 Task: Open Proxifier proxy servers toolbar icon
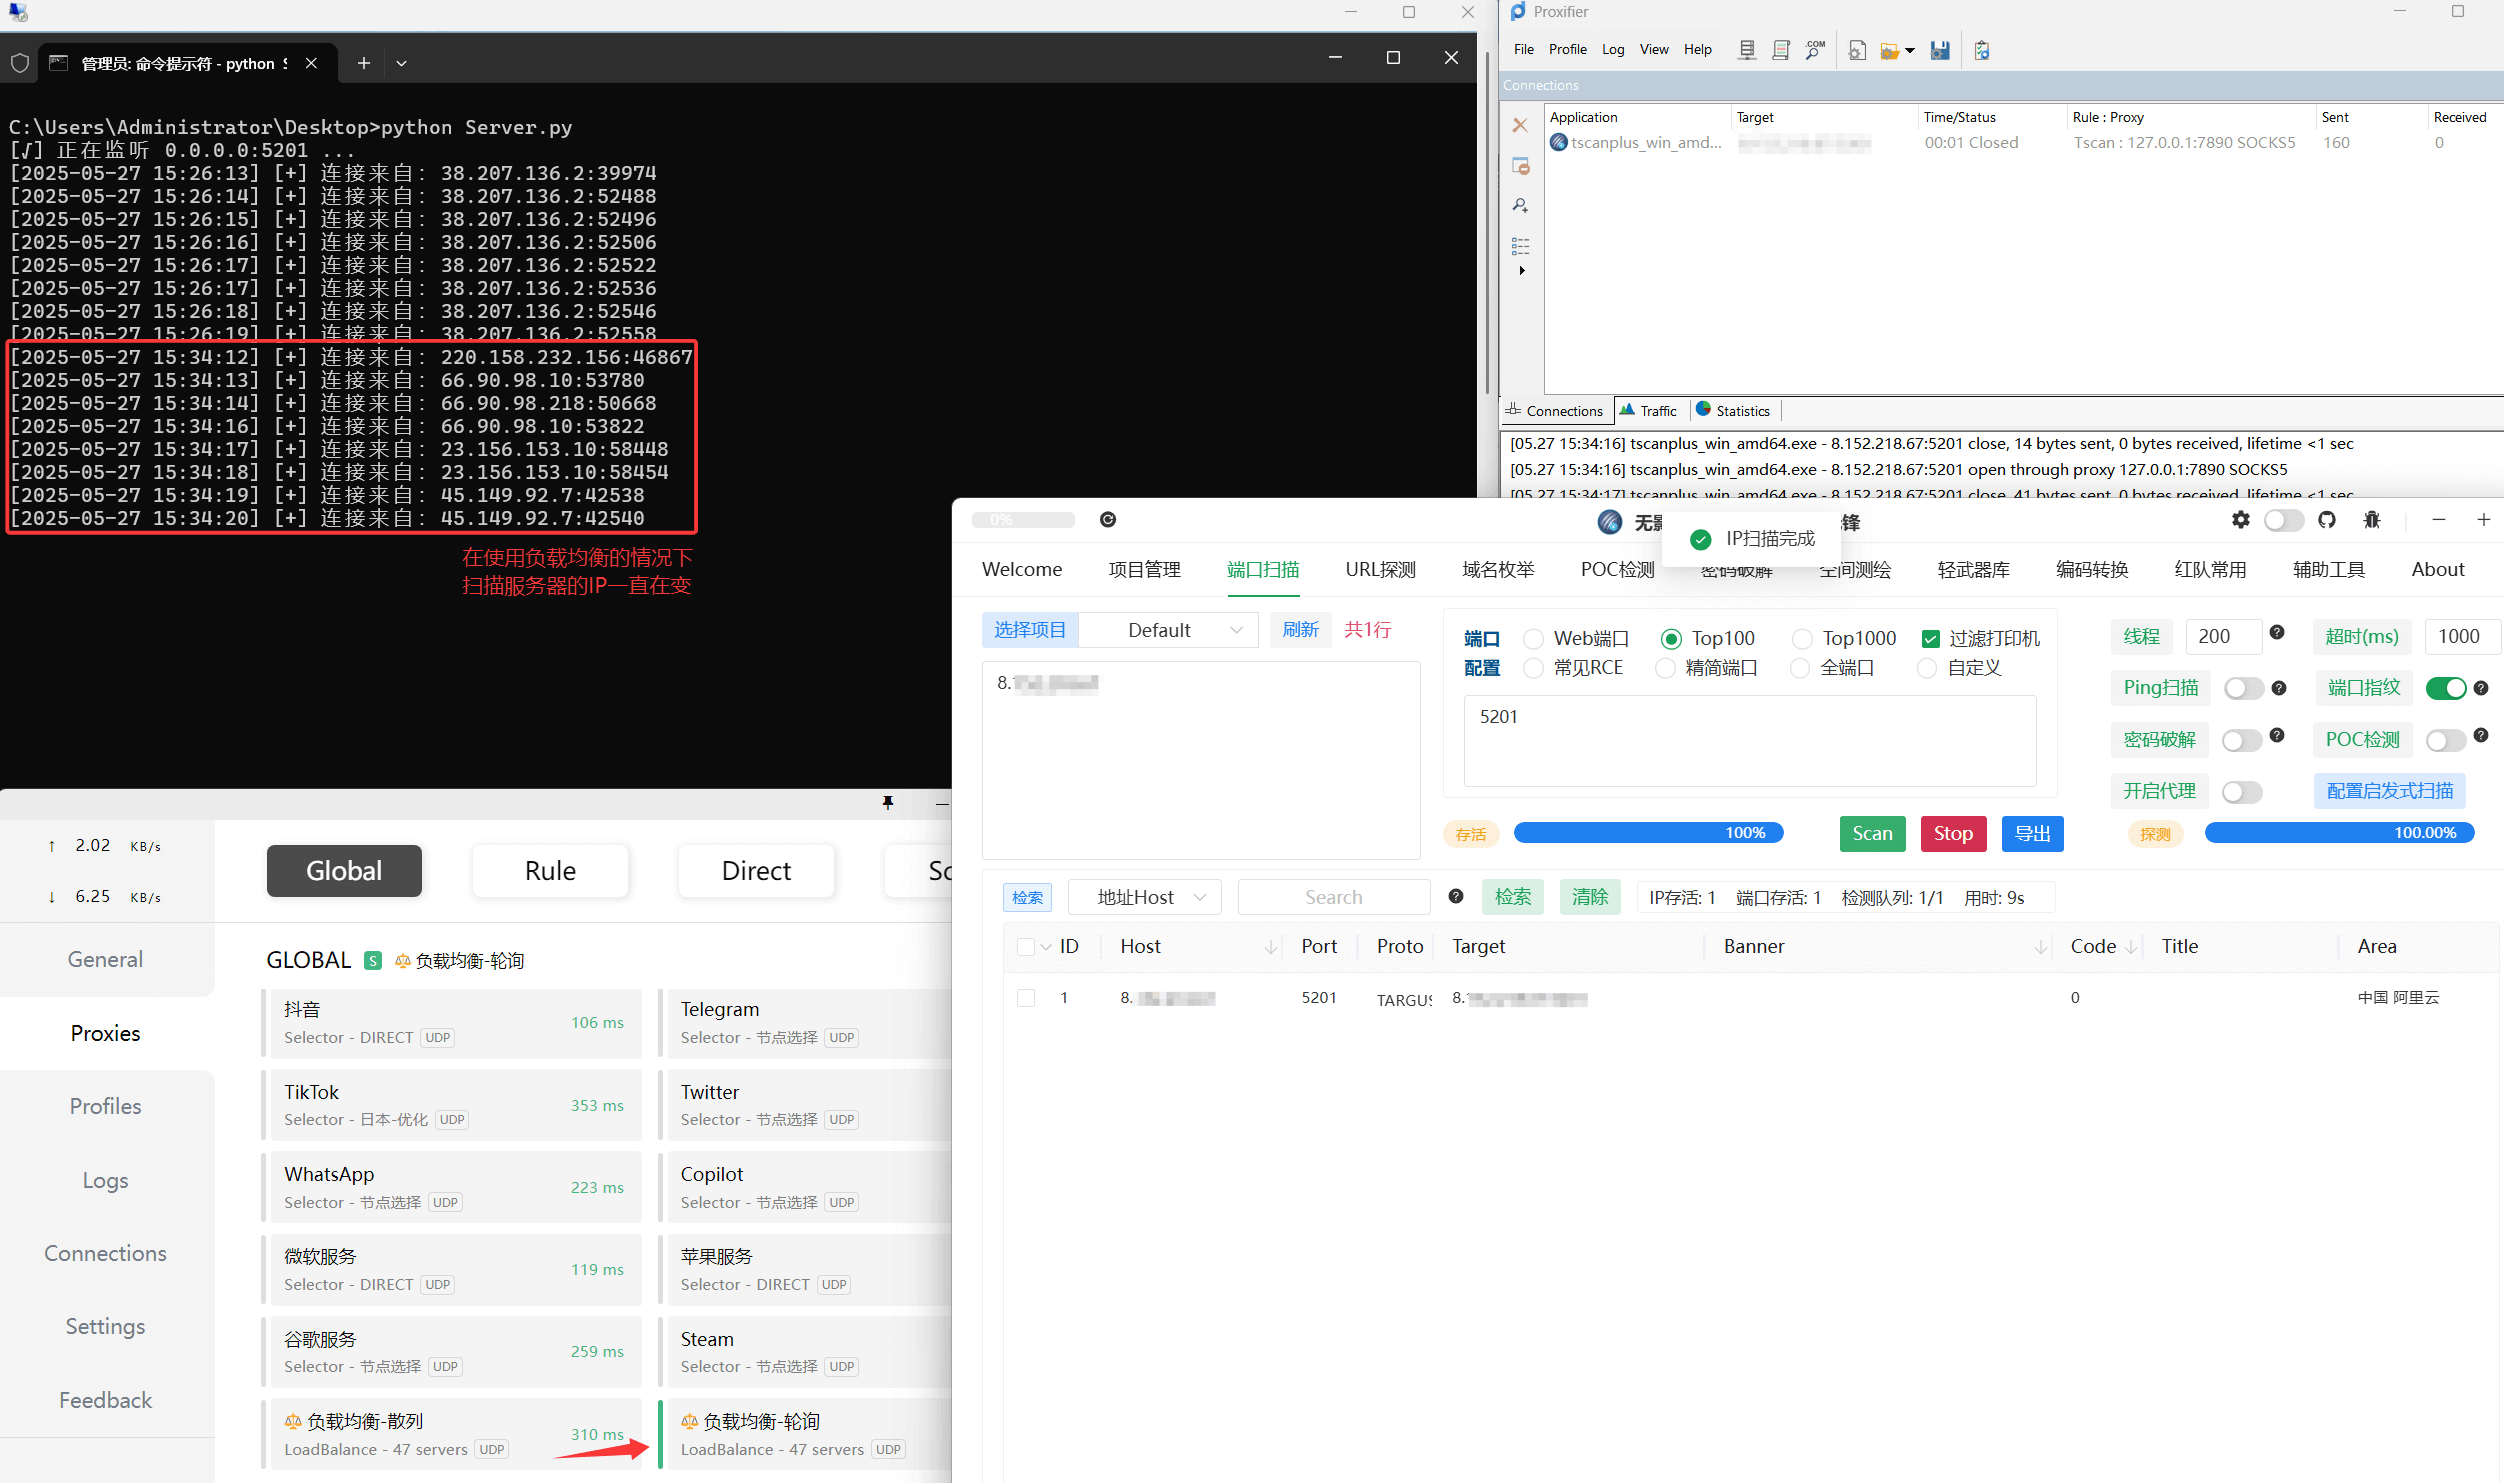pos(1747,50)
